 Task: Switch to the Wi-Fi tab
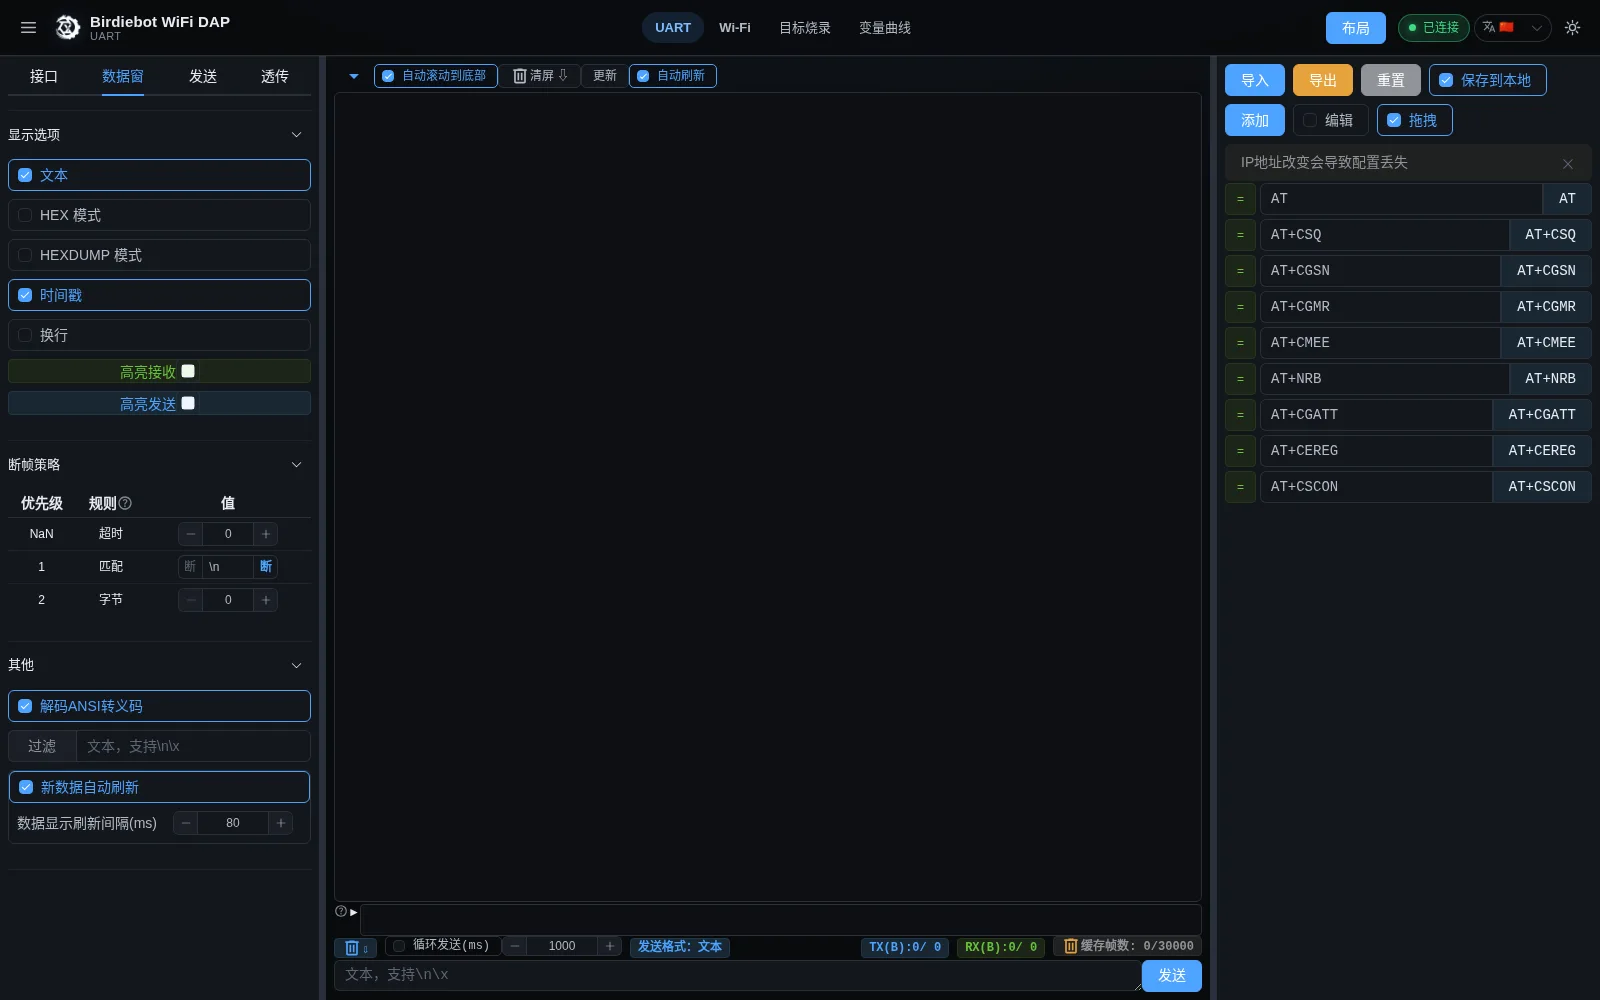click(735, 28)
